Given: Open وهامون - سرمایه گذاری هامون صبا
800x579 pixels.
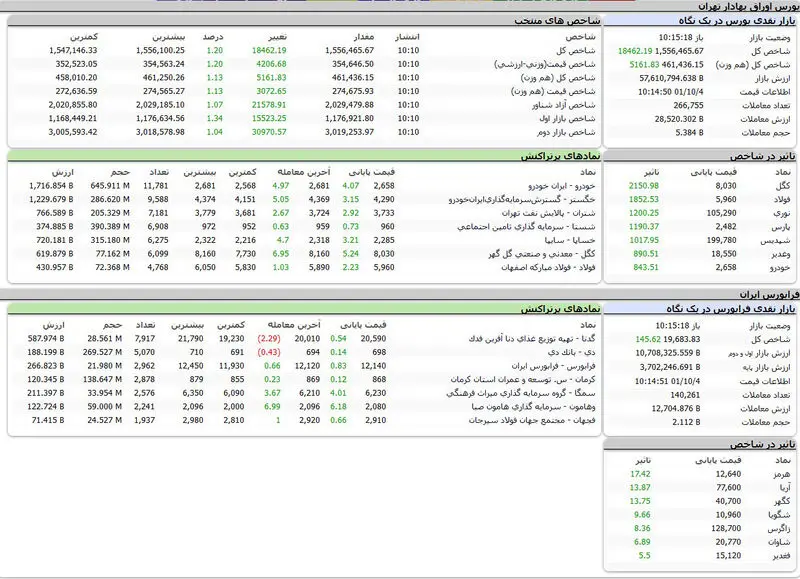Looking at the screenshot, I should click(x=534, y=407).
